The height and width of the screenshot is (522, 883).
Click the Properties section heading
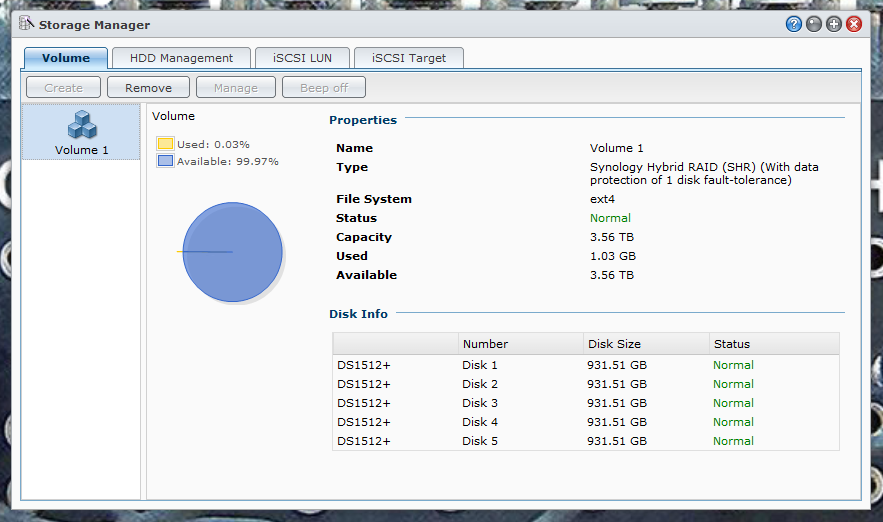pyautogui.click(x=363, y=120)
